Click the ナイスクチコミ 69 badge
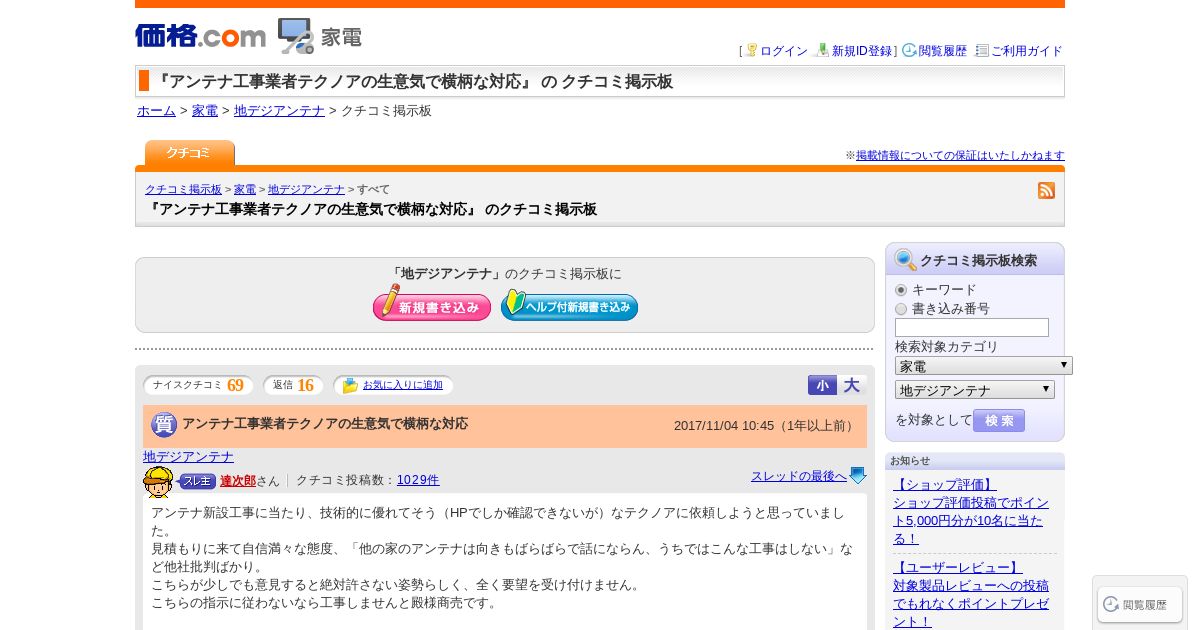This screenshot has height=630, width=1200. pyautogui.click(x=198, y=385)
